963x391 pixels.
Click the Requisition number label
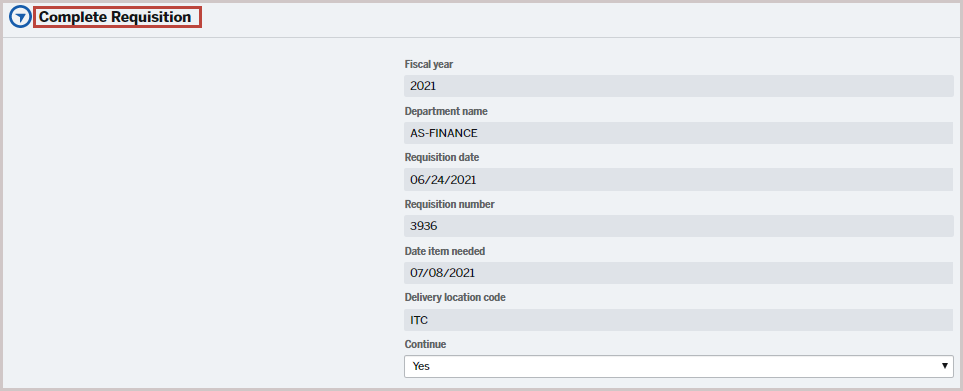(450, 204)
